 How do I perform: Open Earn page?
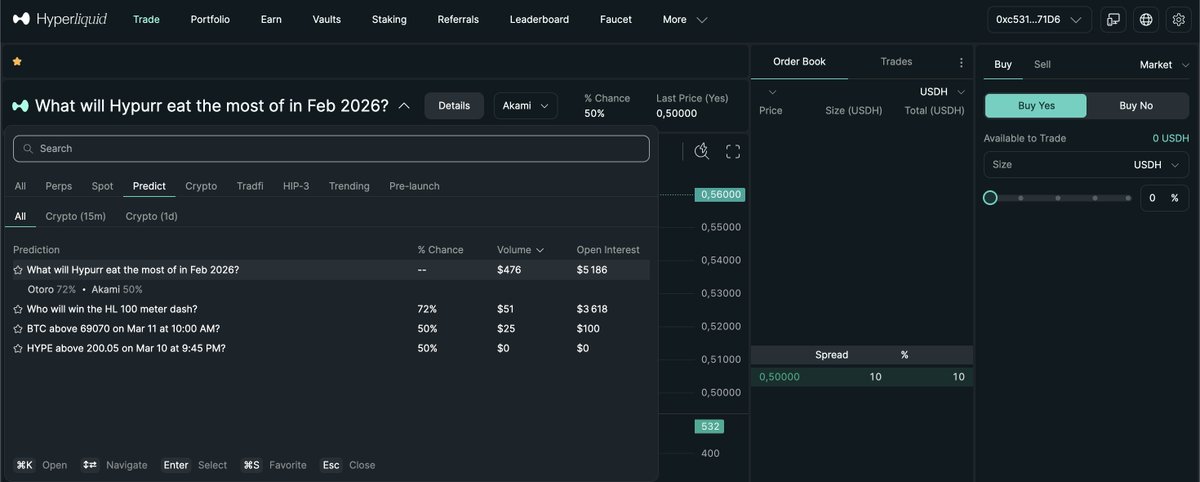coord(271,19)
